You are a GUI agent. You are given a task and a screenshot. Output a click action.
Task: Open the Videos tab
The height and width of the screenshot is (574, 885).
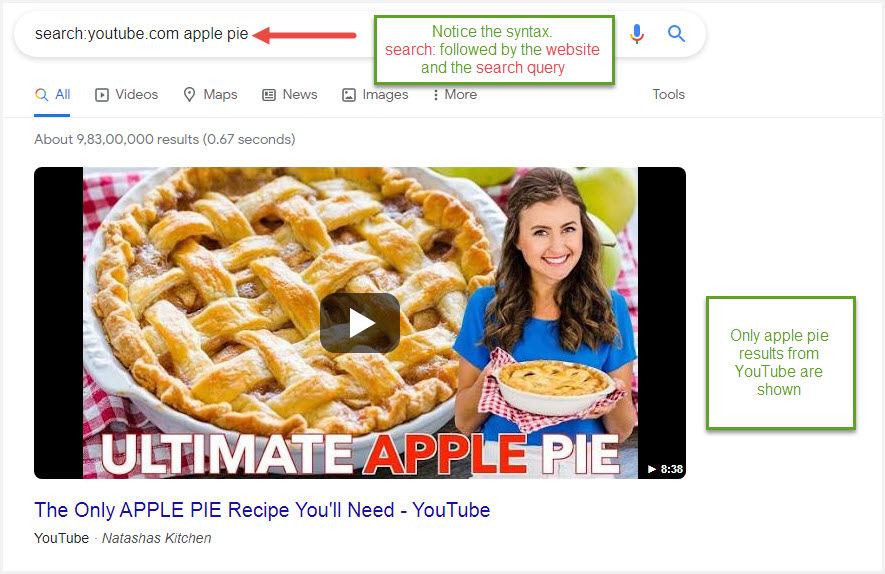click(127, 95)
